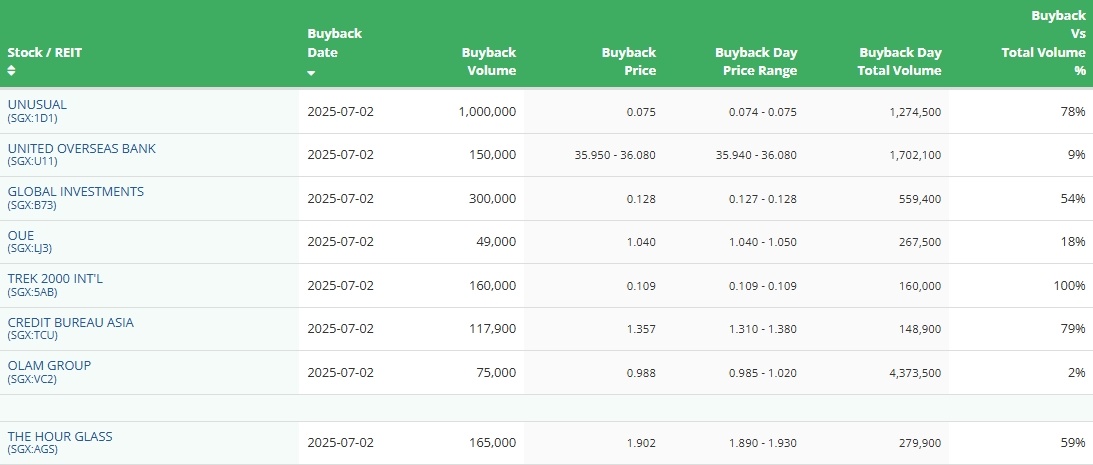
Task: Click price range 1.890 - 1.930
Action: click(763, 443)
